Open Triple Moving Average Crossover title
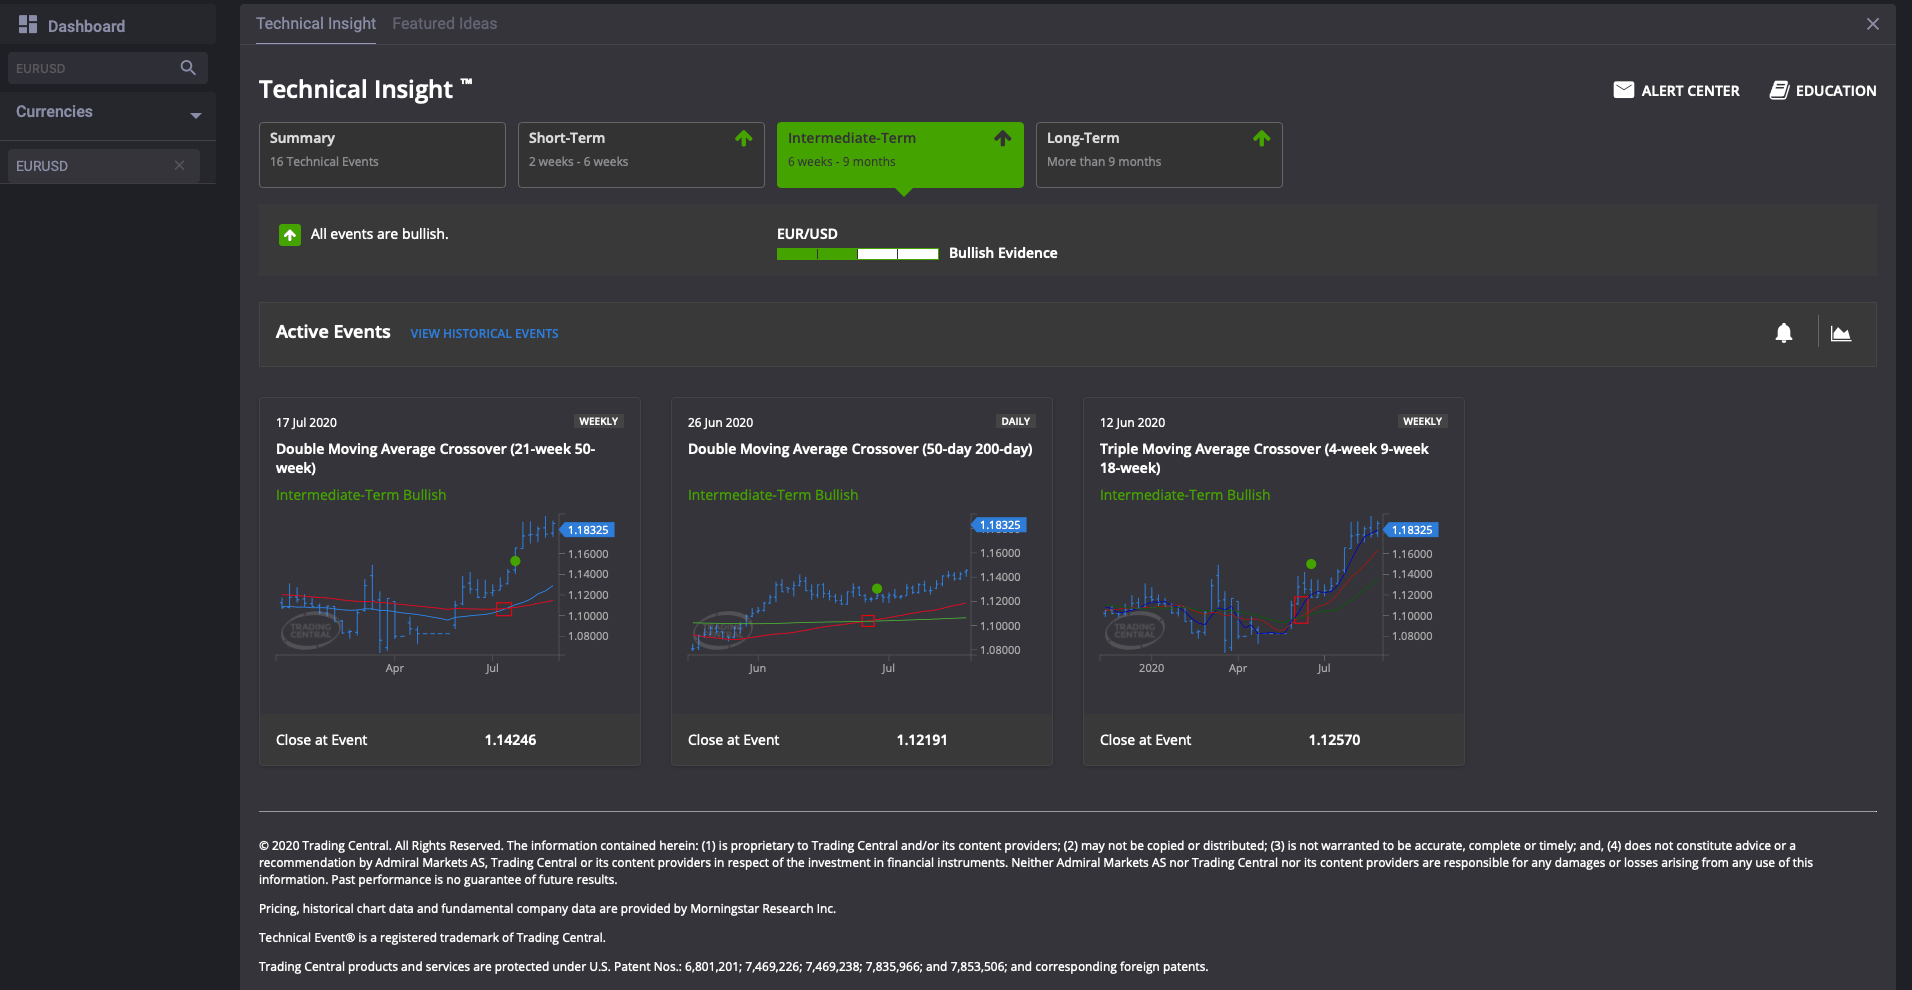This screenshot has height=990, width=1912. click(1264, 458)
